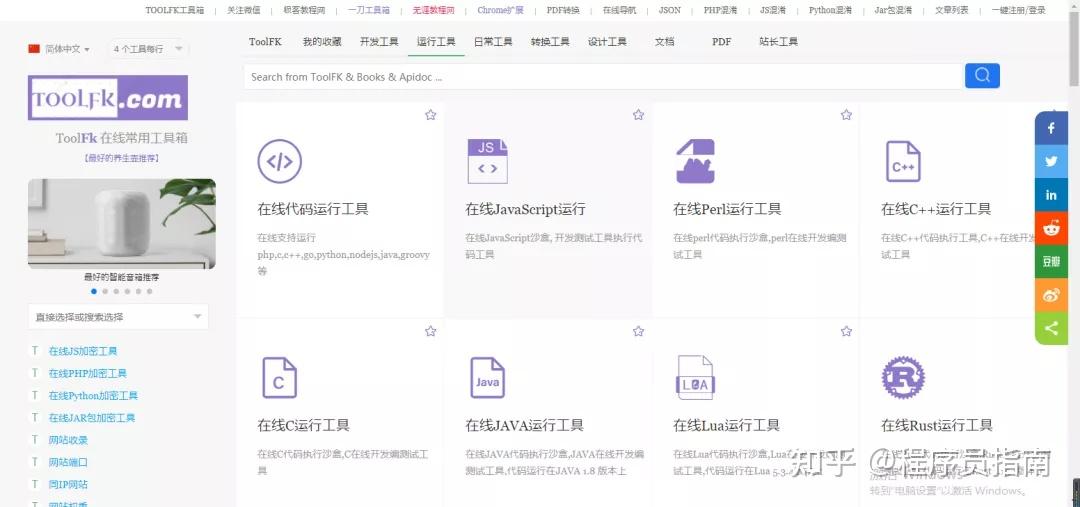Image resolution: width=1080 pixels, height=507 pixels.
Task: Open the 简体中文 language dropdown
Action: pyautogui.click(x=60, y=49)
